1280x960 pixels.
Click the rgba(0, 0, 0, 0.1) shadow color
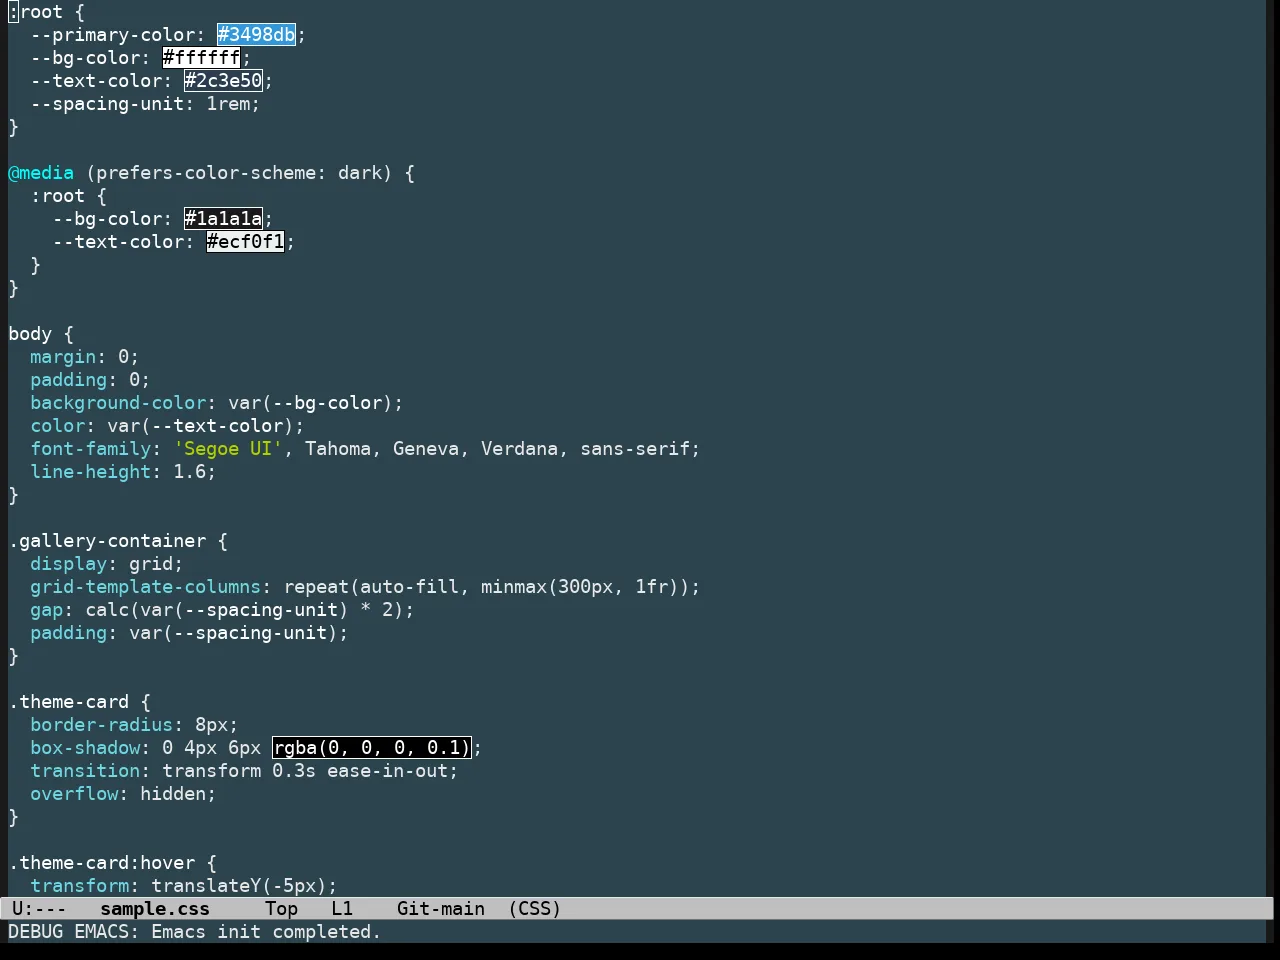[x=371, y=748]
